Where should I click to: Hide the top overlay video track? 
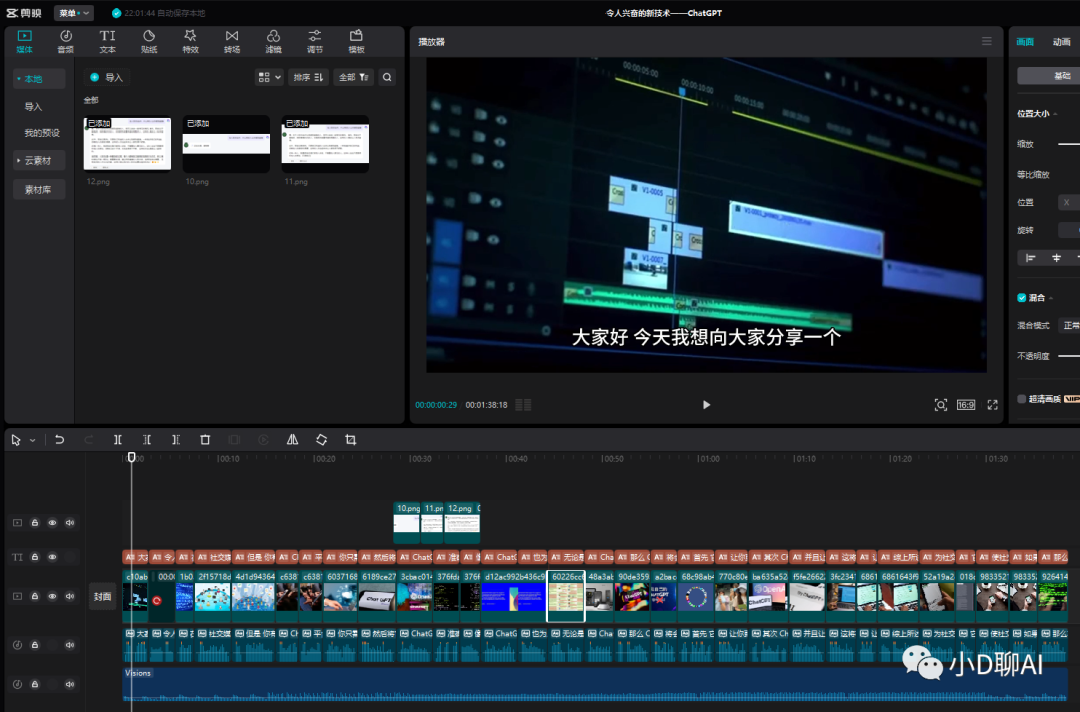52,523
